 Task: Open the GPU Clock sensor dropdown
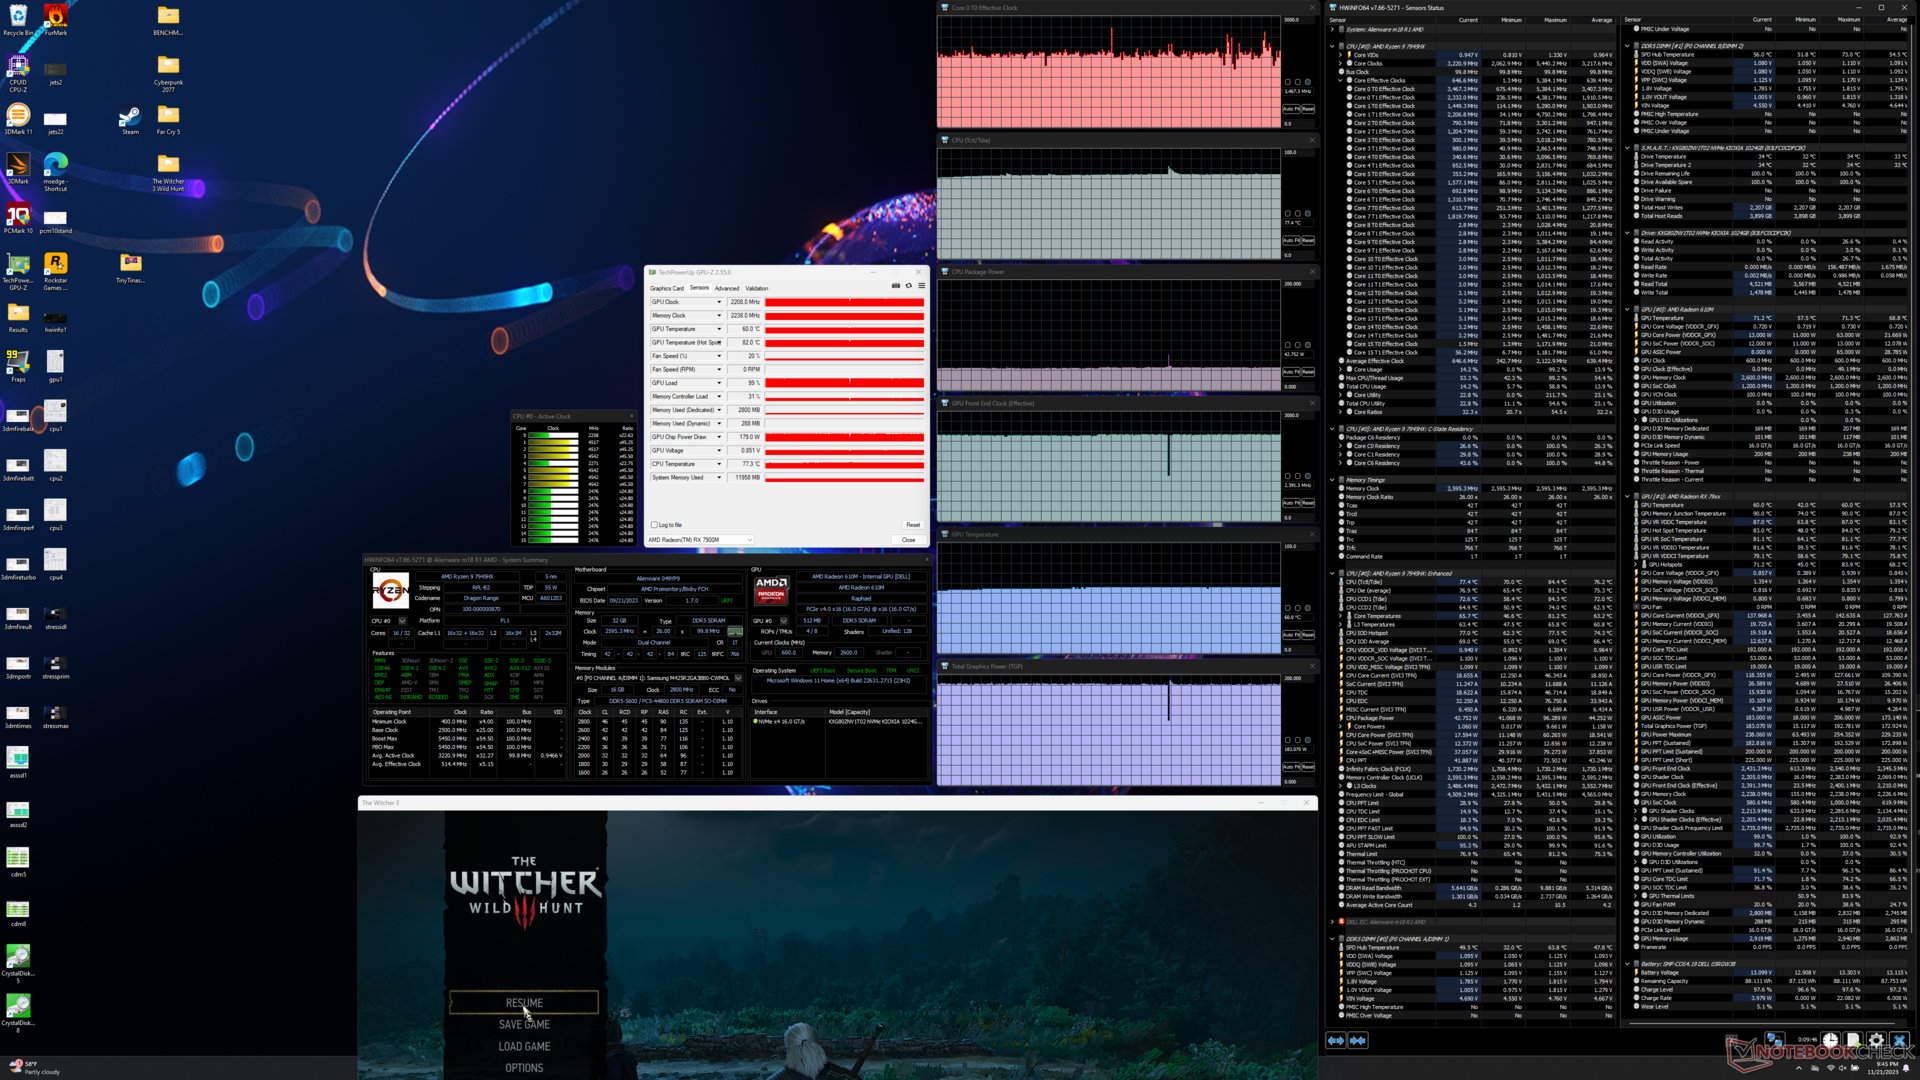click(718, 302)
